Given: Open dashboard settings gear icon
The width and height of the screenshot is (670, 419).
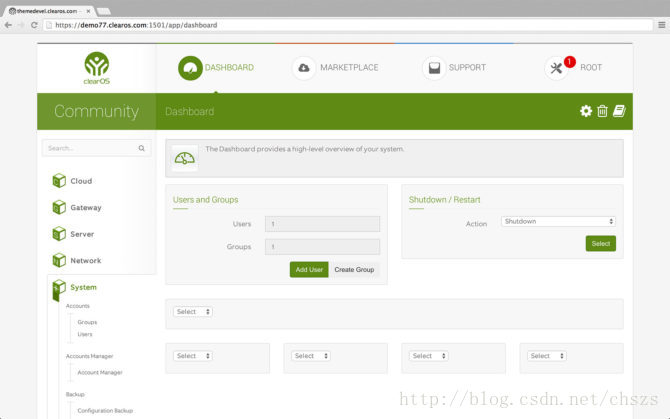Looking at the screenshot, I should pyautogui.click(x=586, y=111).
